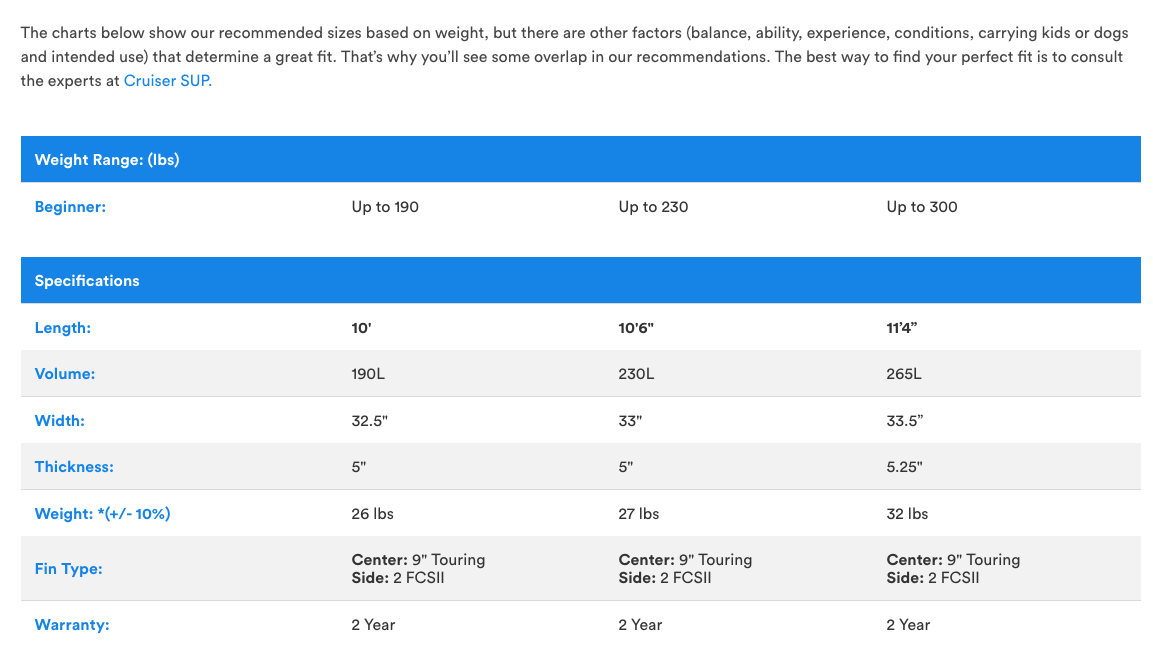Viewport: 1153px width, 652px height.
Task: Click the 11'4" length value
Action: click(902, 328)
